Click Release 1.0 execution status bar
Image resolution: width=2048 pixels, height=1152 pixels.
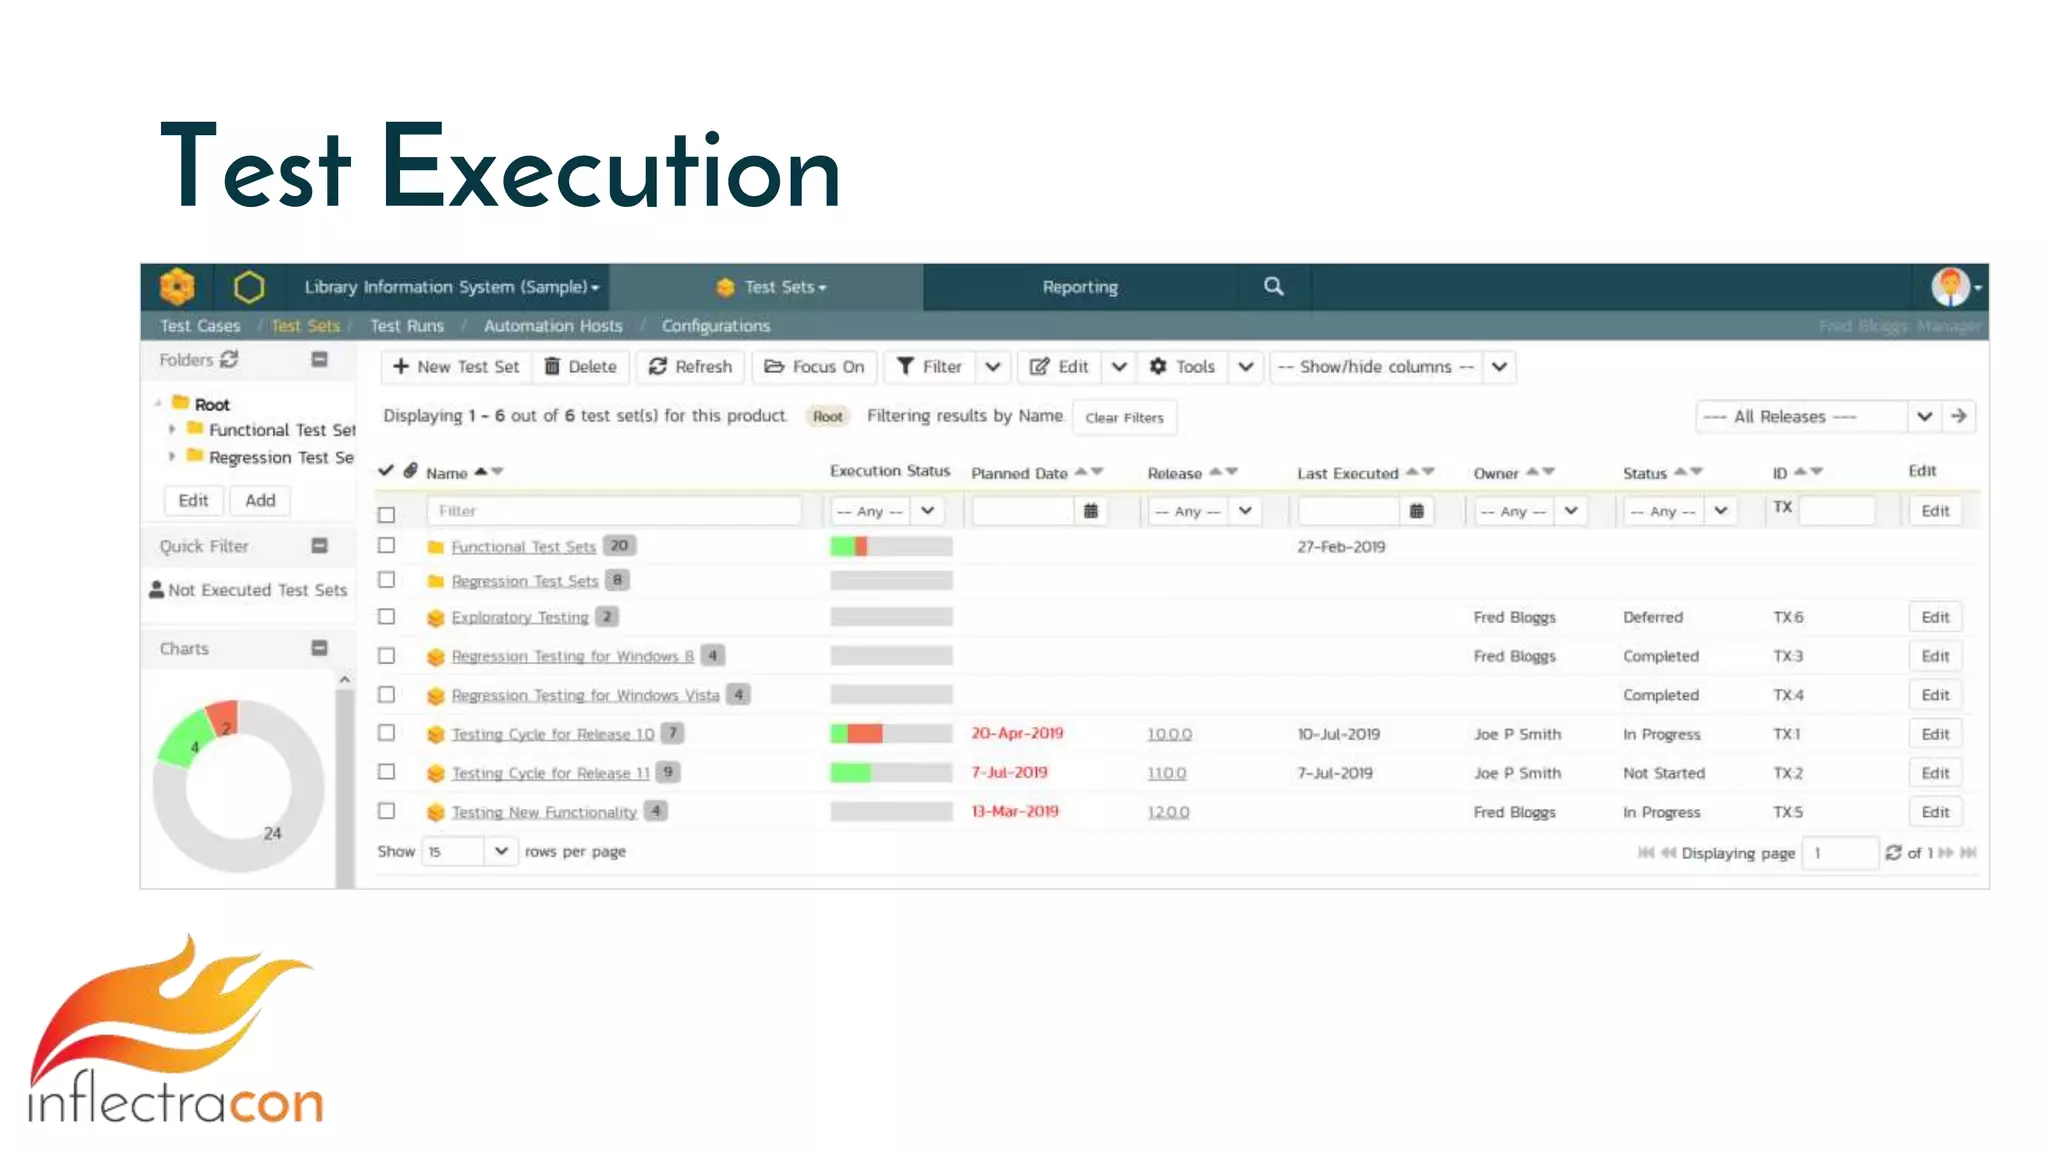[x=891, y=734]
